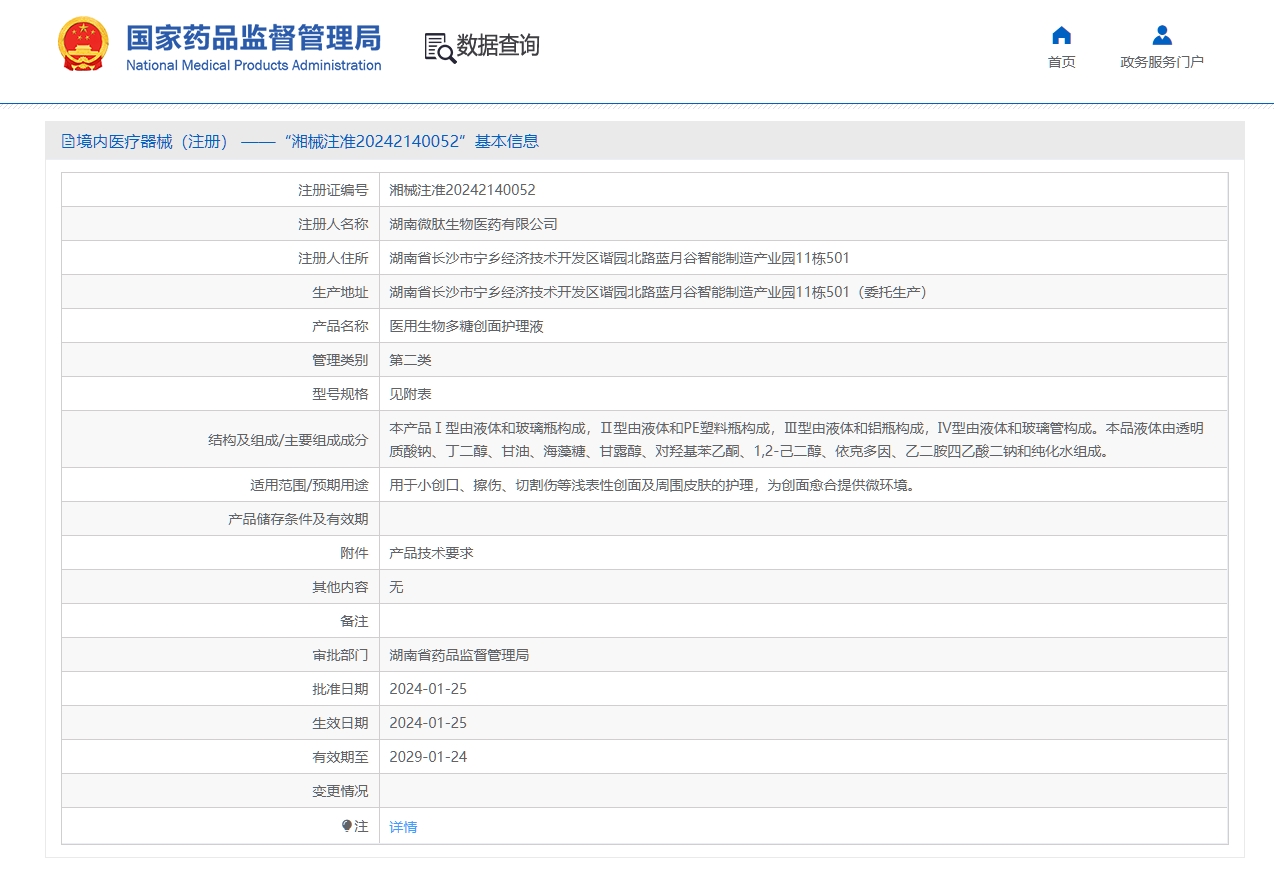Click the national emblem logo
The width and height of the screenshot is (1274, 874).
pos(83,45)
